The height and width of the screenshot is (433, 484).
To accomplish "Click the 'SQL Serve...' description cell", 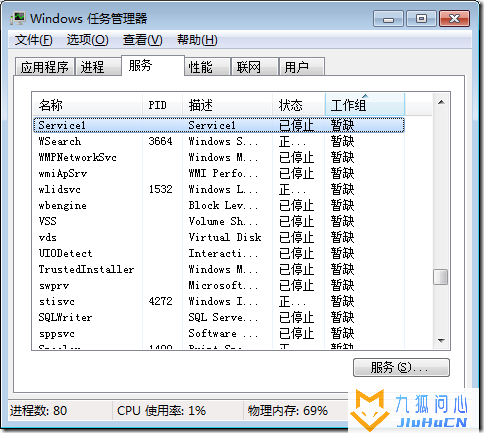I will [x=223, y=317].
